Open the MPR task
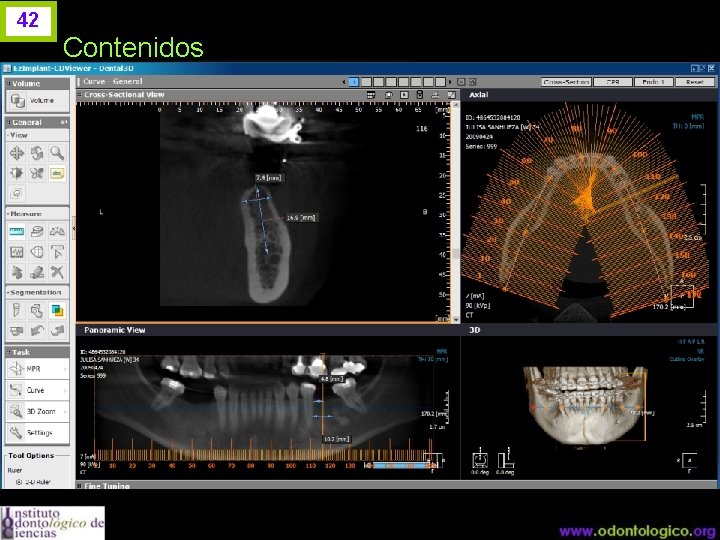The image size is (720, 540). 37,369
